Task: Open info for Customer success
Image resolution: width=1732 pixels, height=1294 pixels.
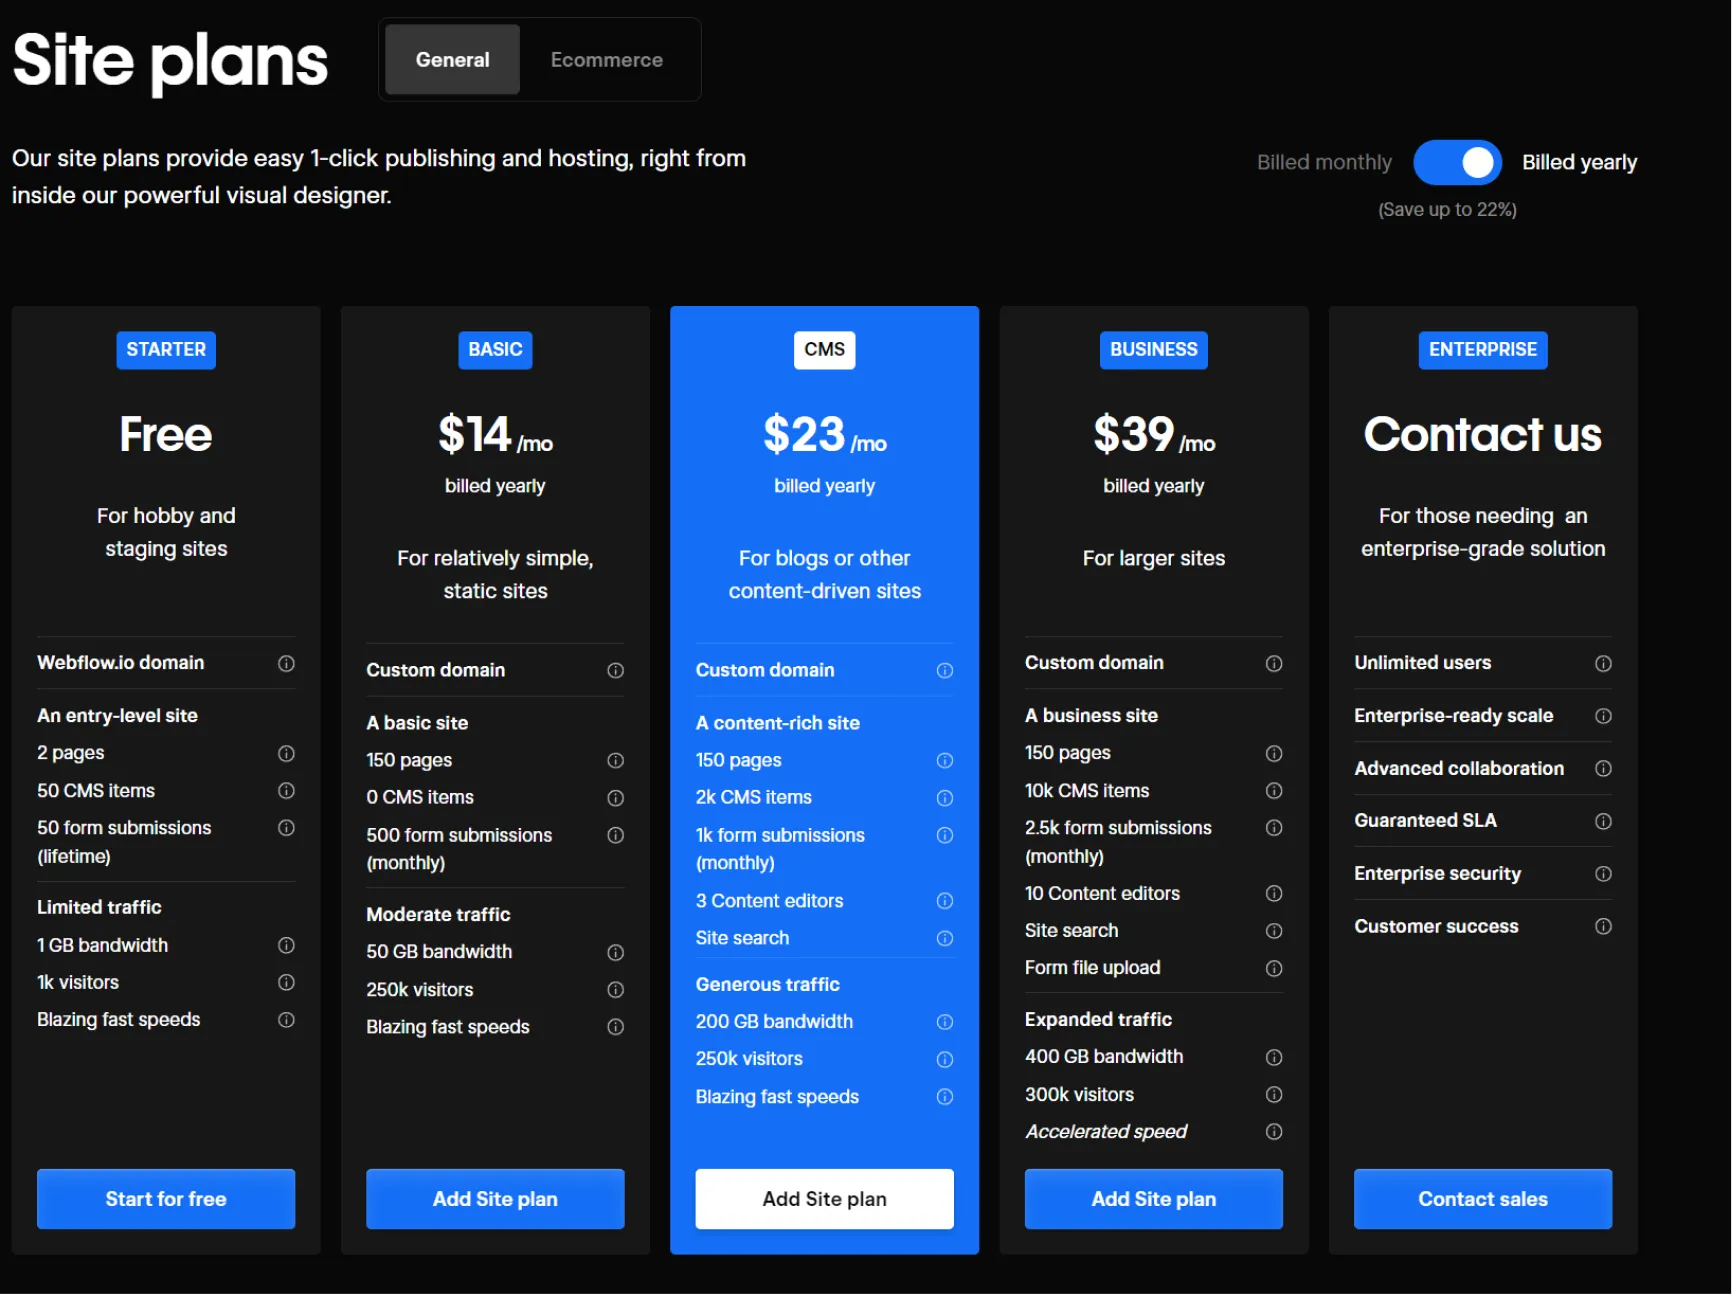Action: point(1603,926)
